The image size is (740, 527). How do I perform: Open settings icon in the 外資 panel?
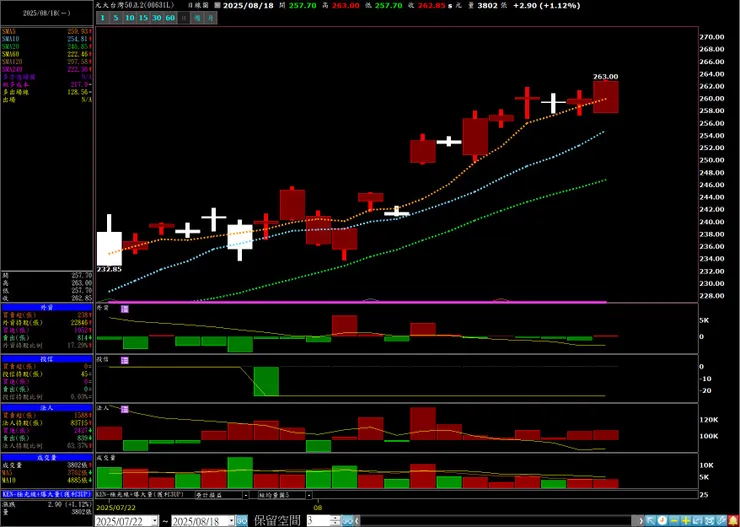coord(125,309)
